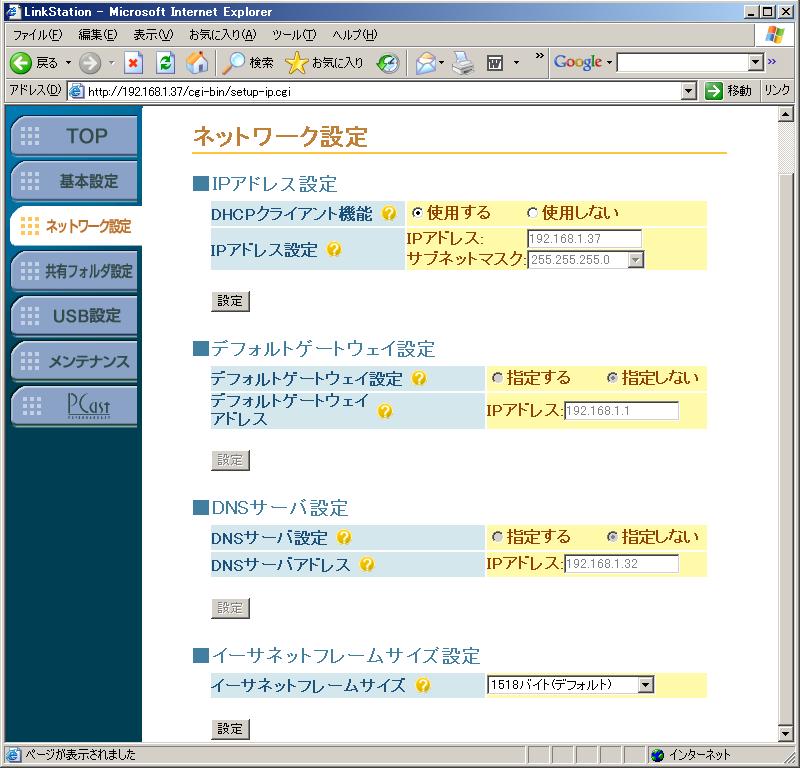Go to TOP sidebar page
800x768 pixels.
coord(74,136)
